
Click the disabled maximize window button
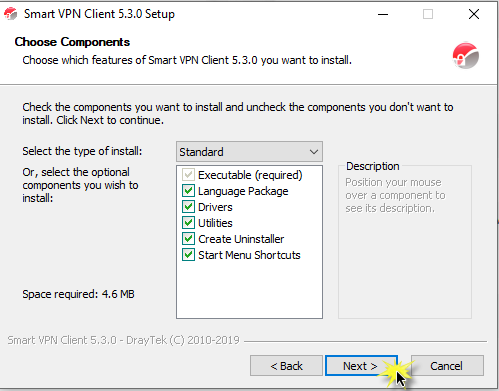pyautogui.click(x=428, y=14)
